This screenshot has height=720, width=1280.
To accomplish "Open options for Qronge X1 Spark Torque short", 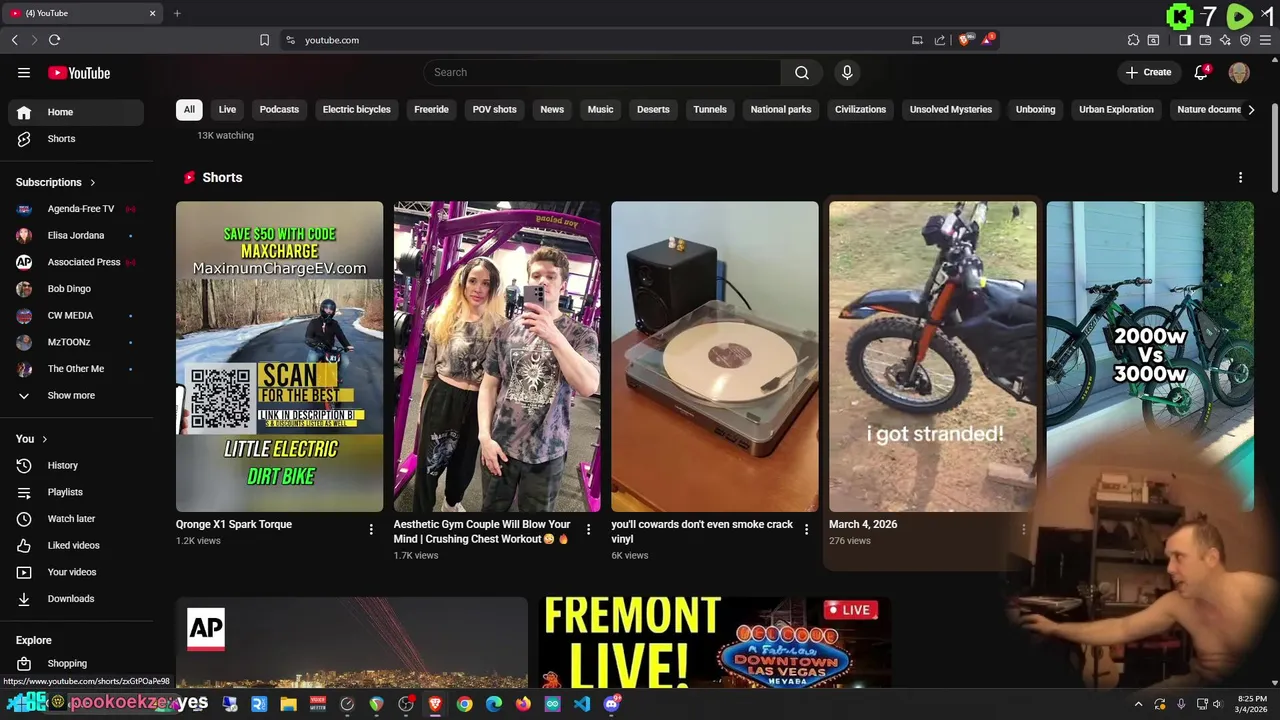I will (x=371, y=529).
